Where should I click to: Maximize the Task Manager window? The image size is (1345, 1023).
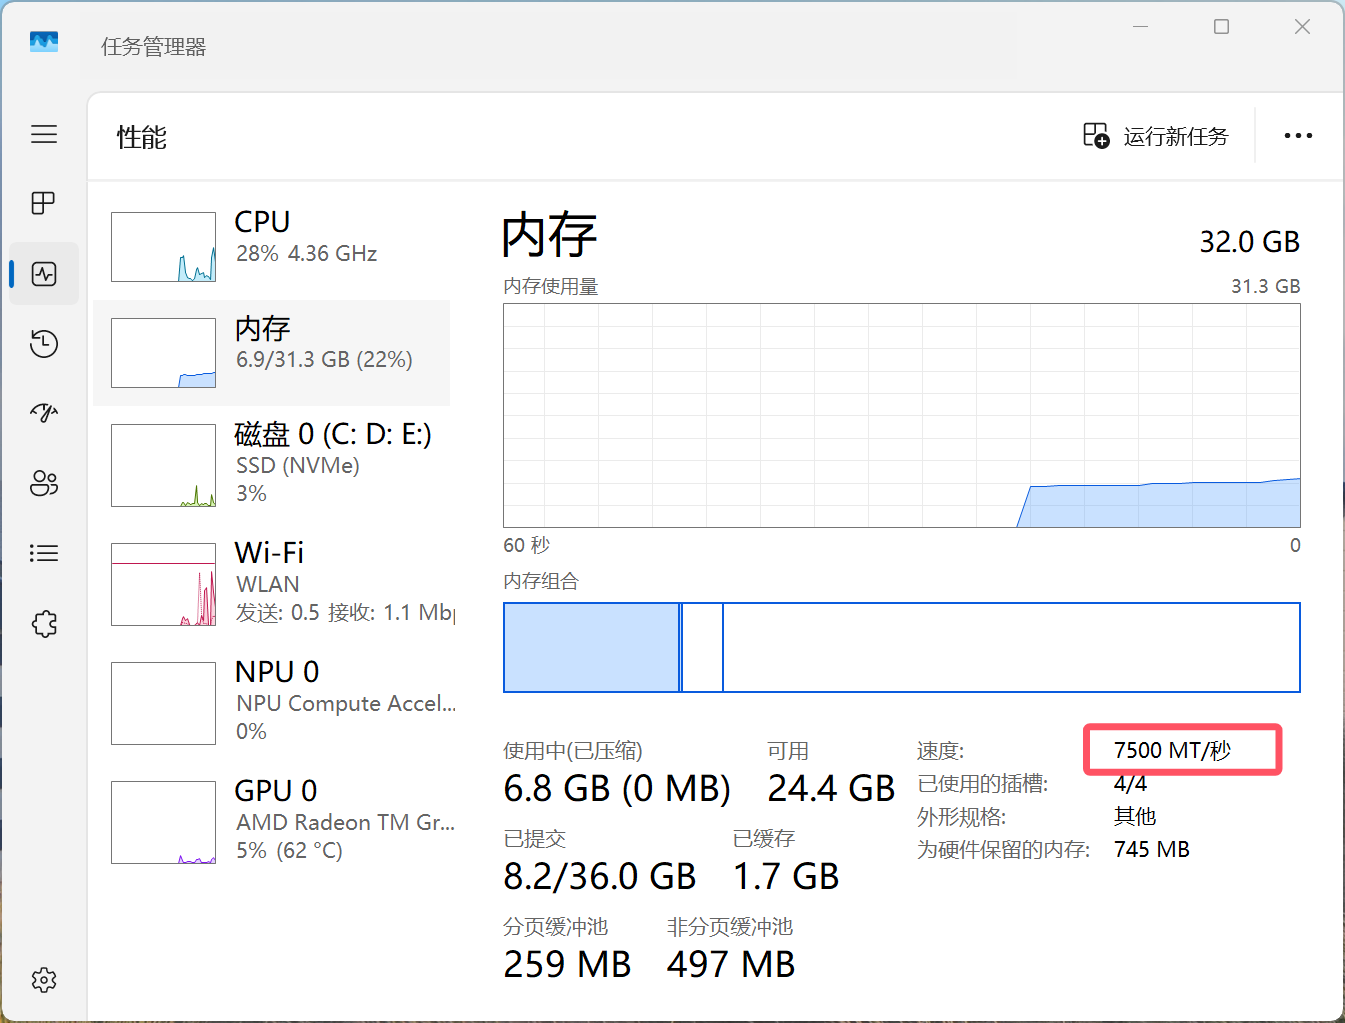(1221, 27)
